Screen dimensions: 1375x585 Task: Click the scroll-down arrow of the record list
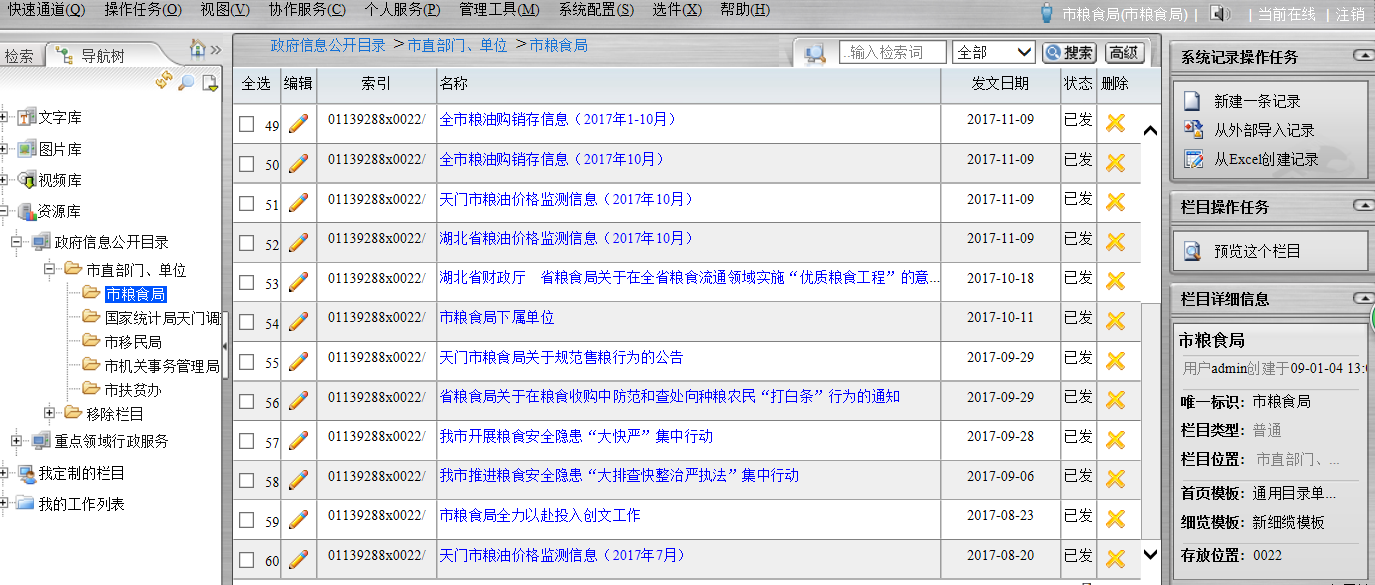point(1150,554)
